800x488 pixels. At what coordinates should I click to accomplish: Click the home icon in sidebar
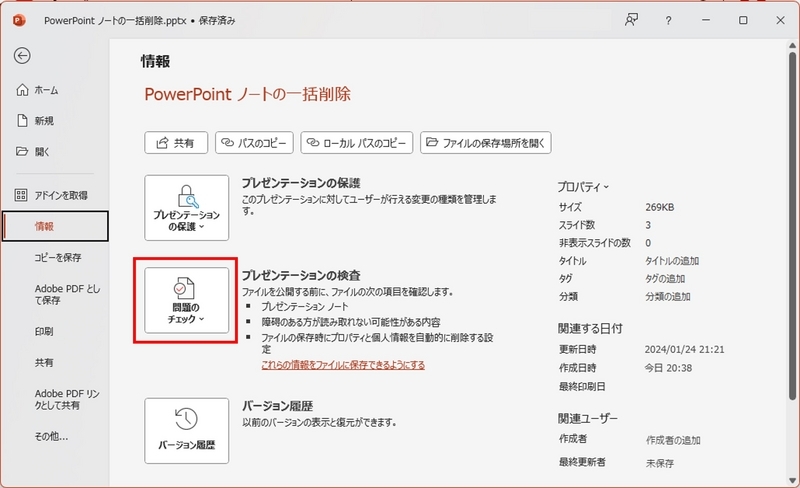(x=22, y=90)
